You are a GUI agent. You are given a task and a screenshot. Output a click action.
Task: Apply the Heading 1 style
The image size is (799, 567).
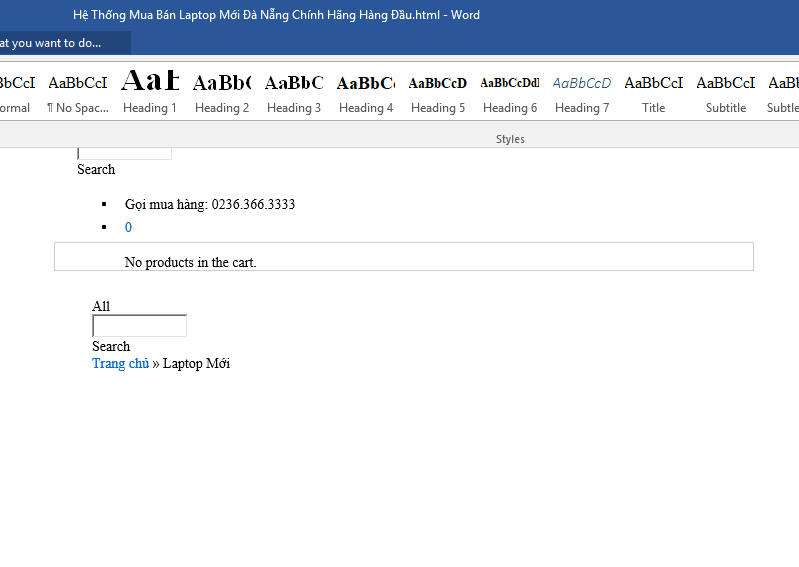click(x=150, y=93)
